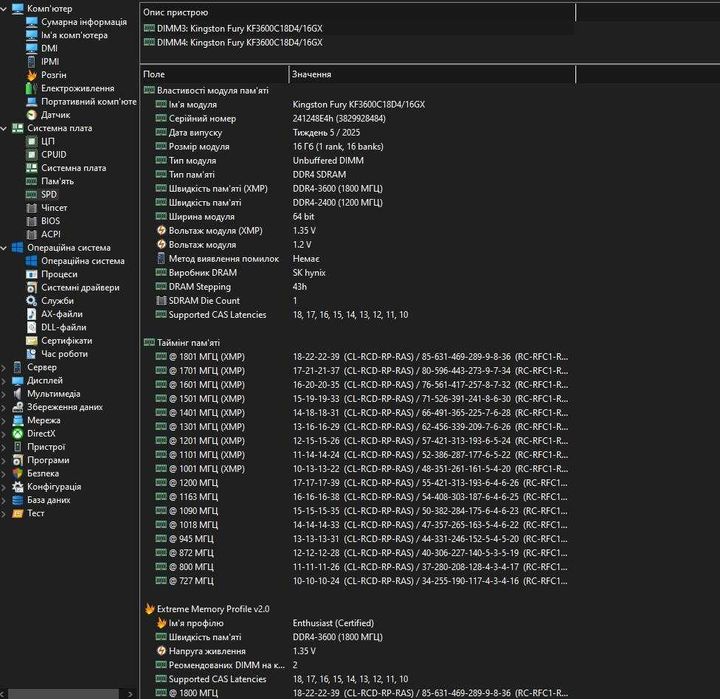
Task: Click the Конфігурація gear icon
Action: point(17,487)
